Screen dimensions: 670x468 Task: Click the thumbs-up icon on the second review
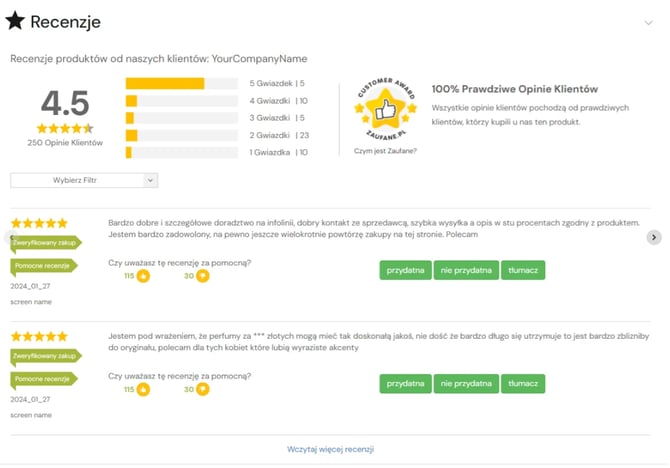tap(143, 389)
